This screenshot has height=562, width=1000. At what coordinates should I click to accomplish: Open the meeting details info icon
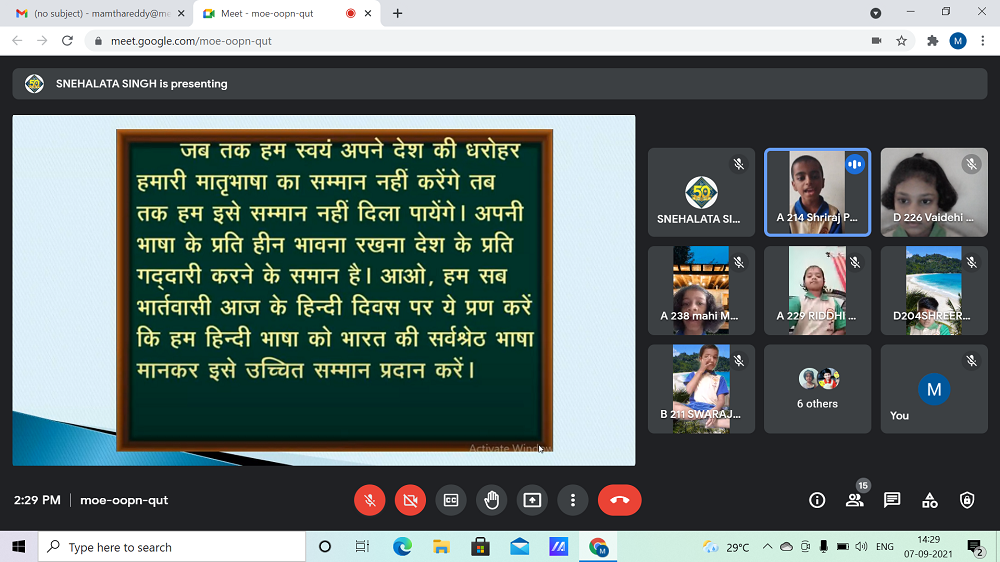coord(817,500)
